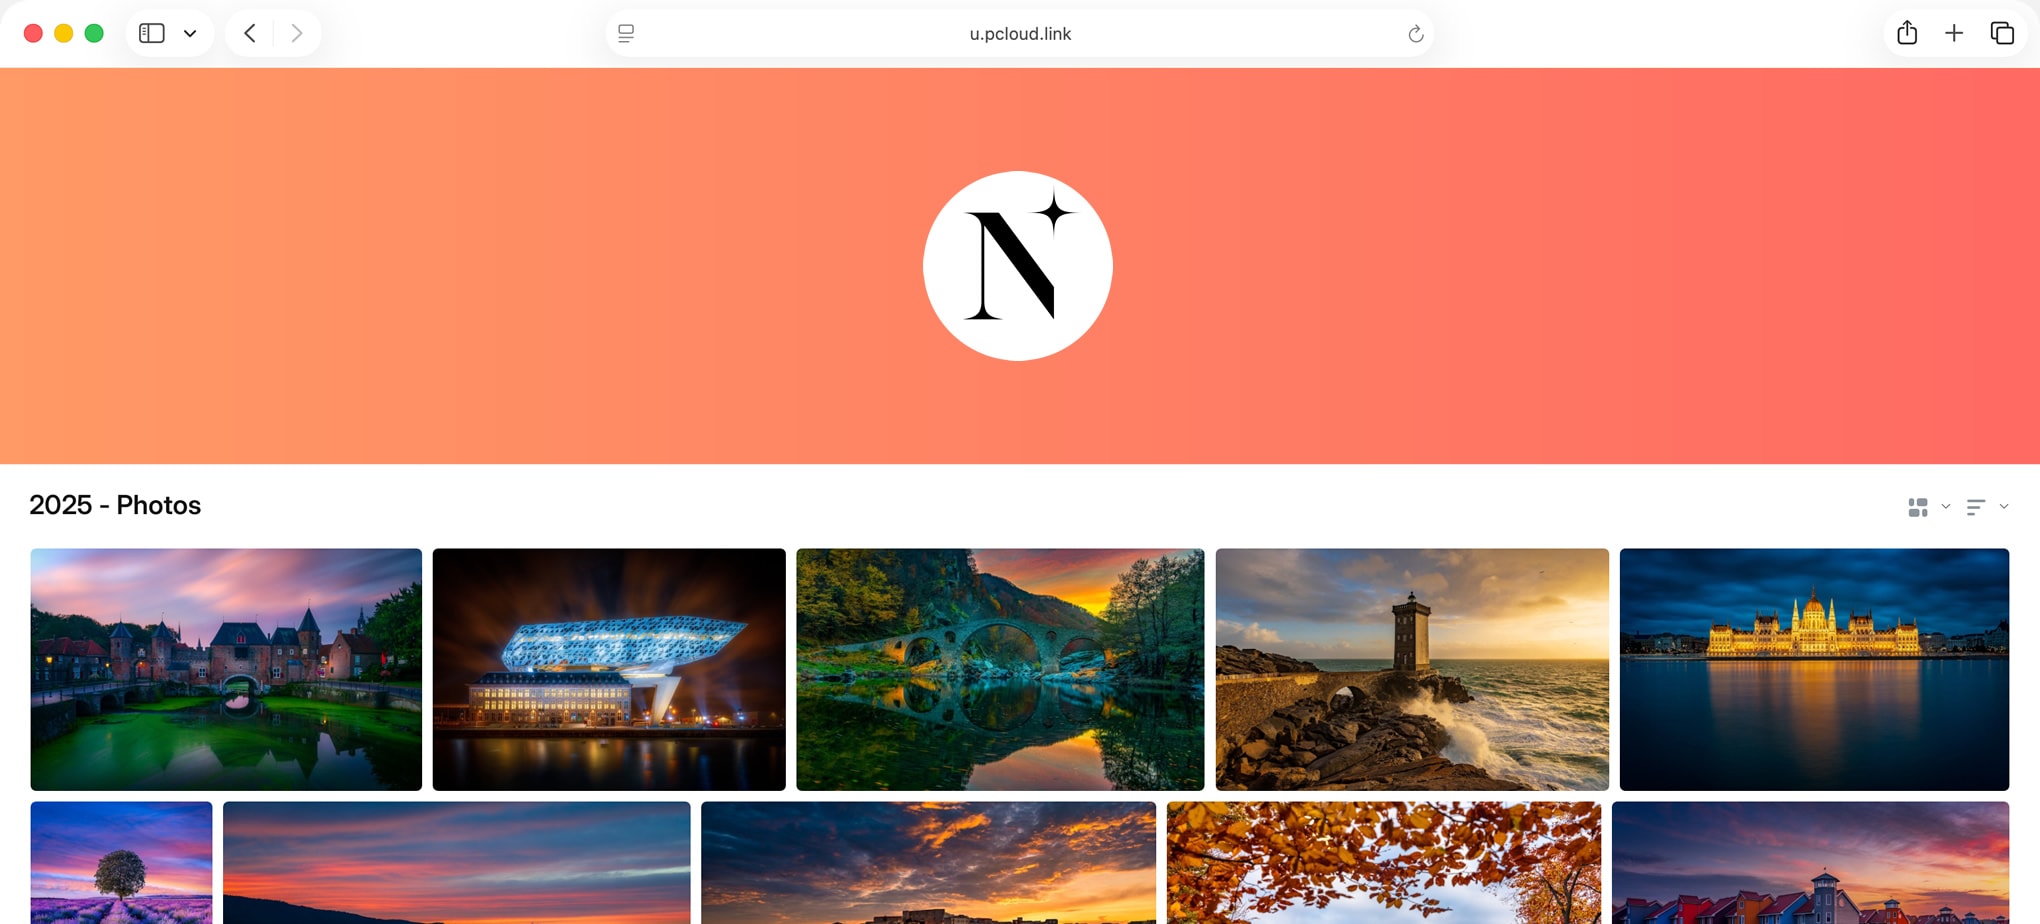Show the tab overview
The height and width of the screenshot is (924, 2040).
coord(2003,33)
